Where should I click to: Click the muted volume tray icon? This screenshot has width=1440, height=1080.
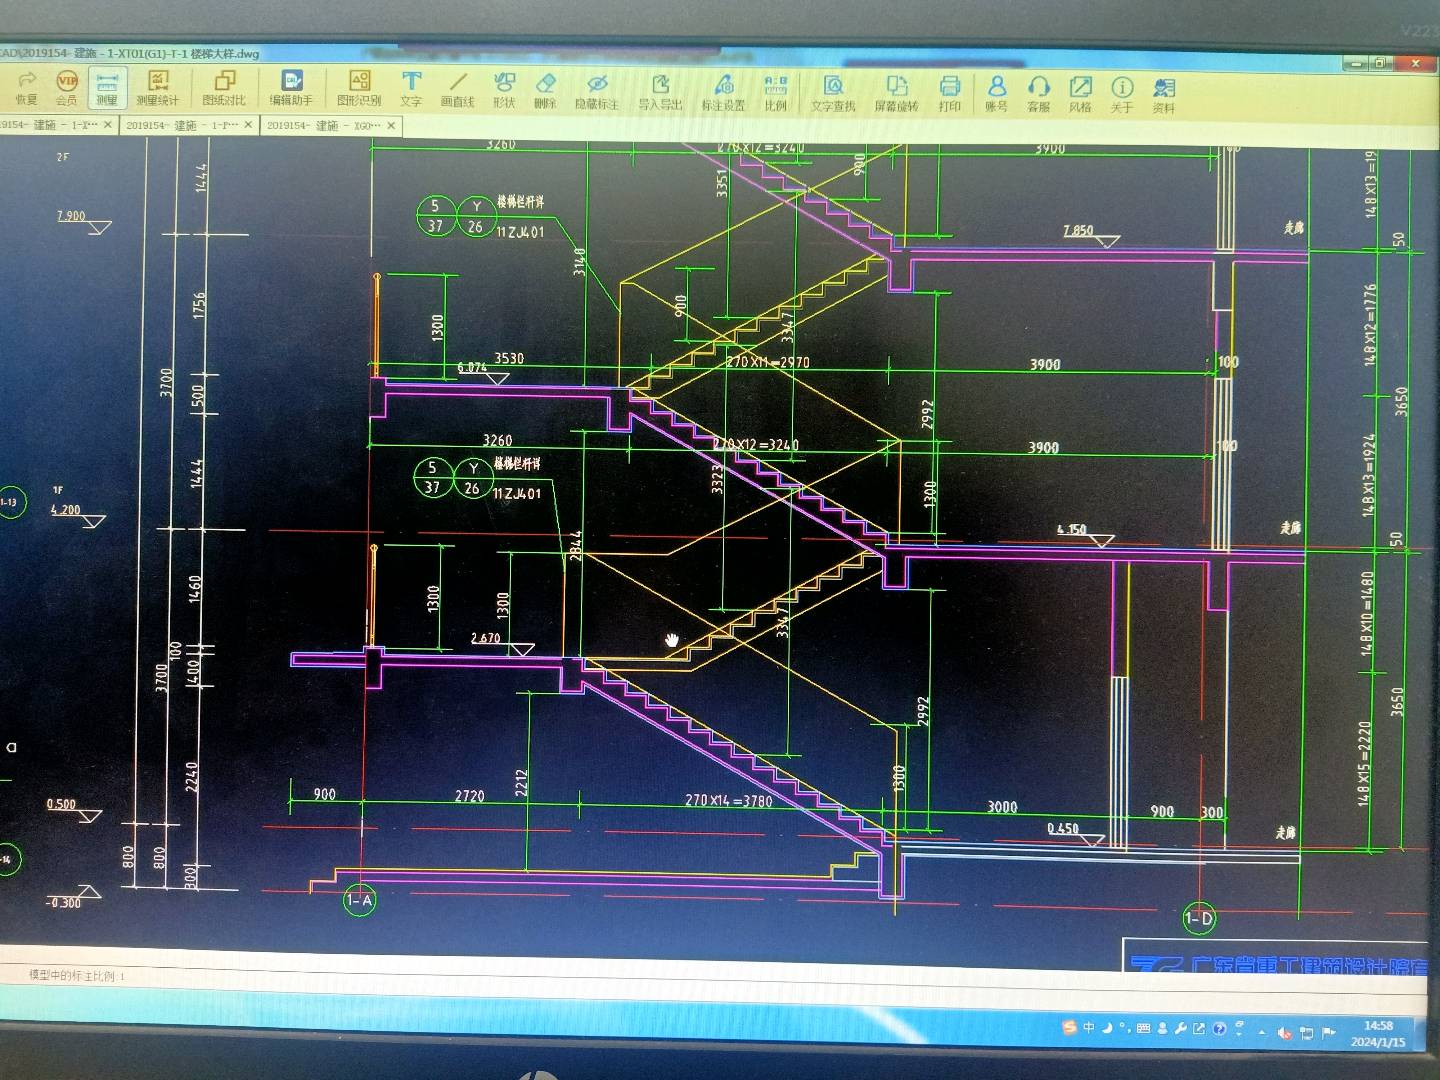pyautogui.click(x=1284, y=1034)
